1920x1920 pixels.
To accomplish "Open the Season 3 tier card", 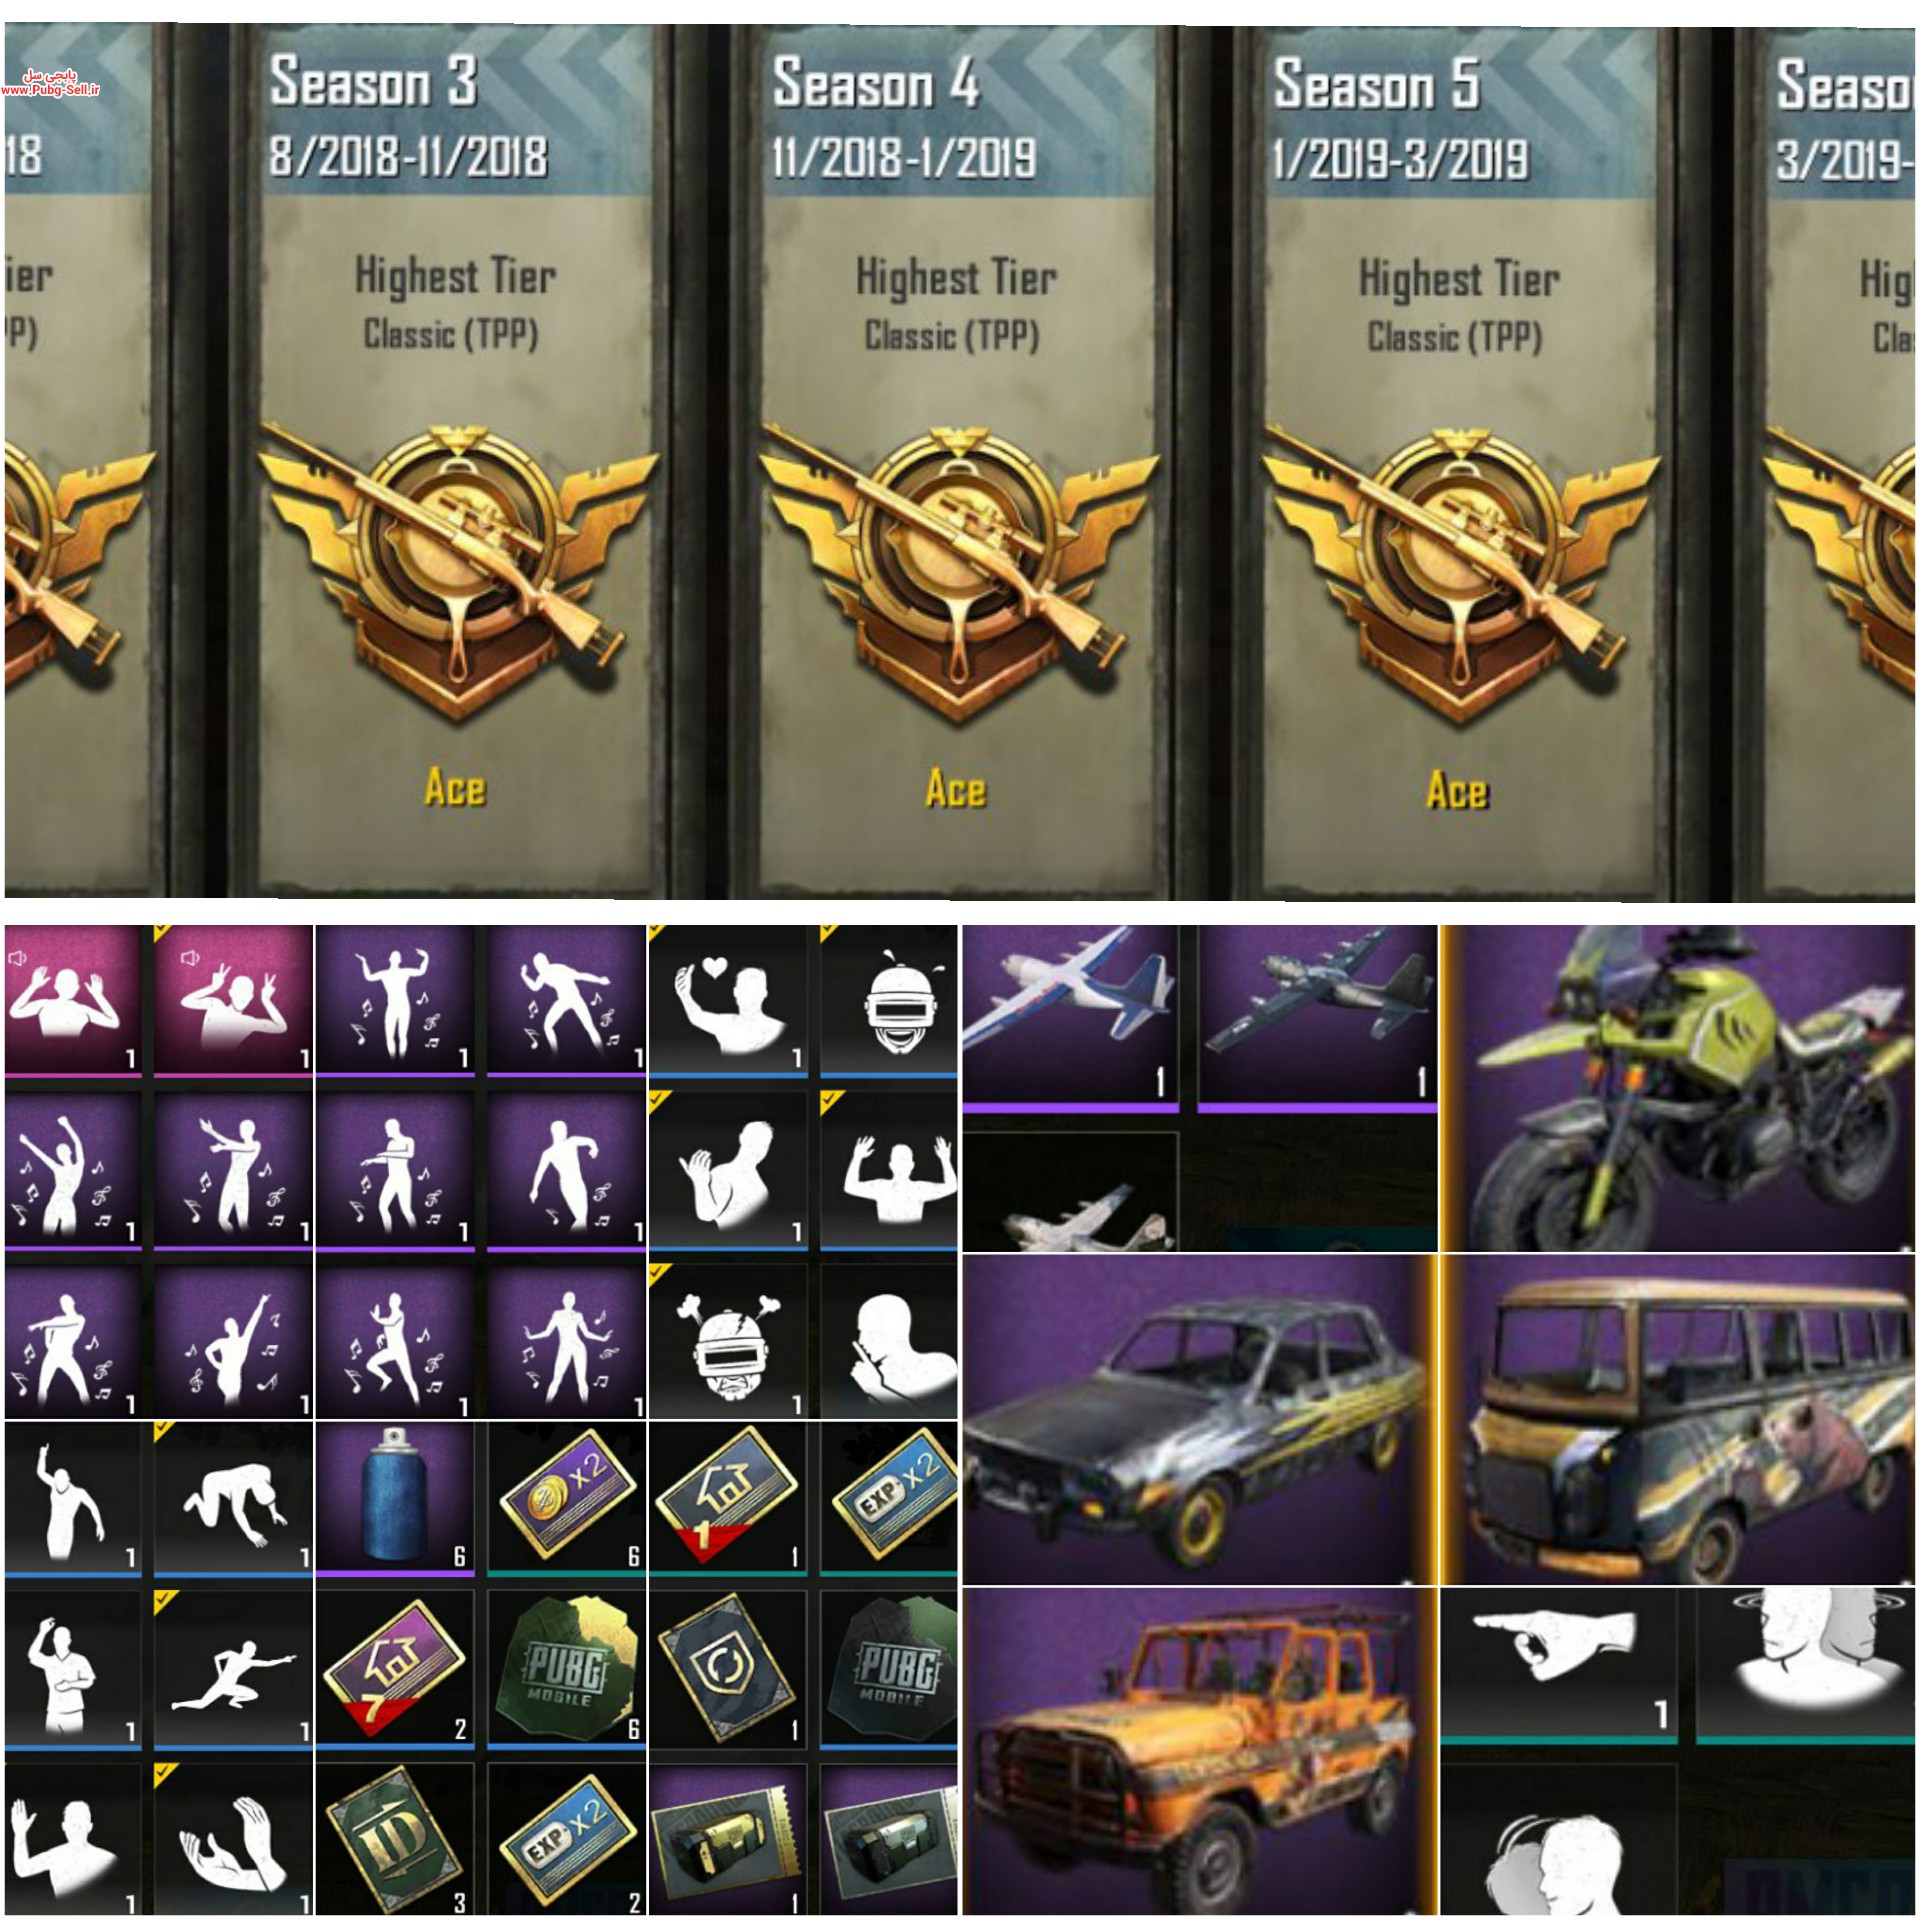I will click(x=455, y=460).
